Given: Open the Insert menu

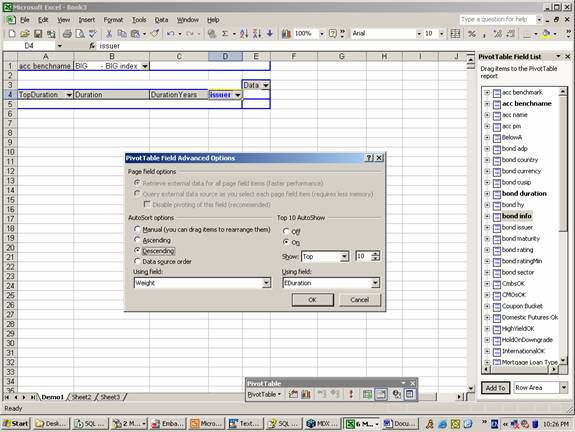Looking at the screenshot, I should 87,20.
